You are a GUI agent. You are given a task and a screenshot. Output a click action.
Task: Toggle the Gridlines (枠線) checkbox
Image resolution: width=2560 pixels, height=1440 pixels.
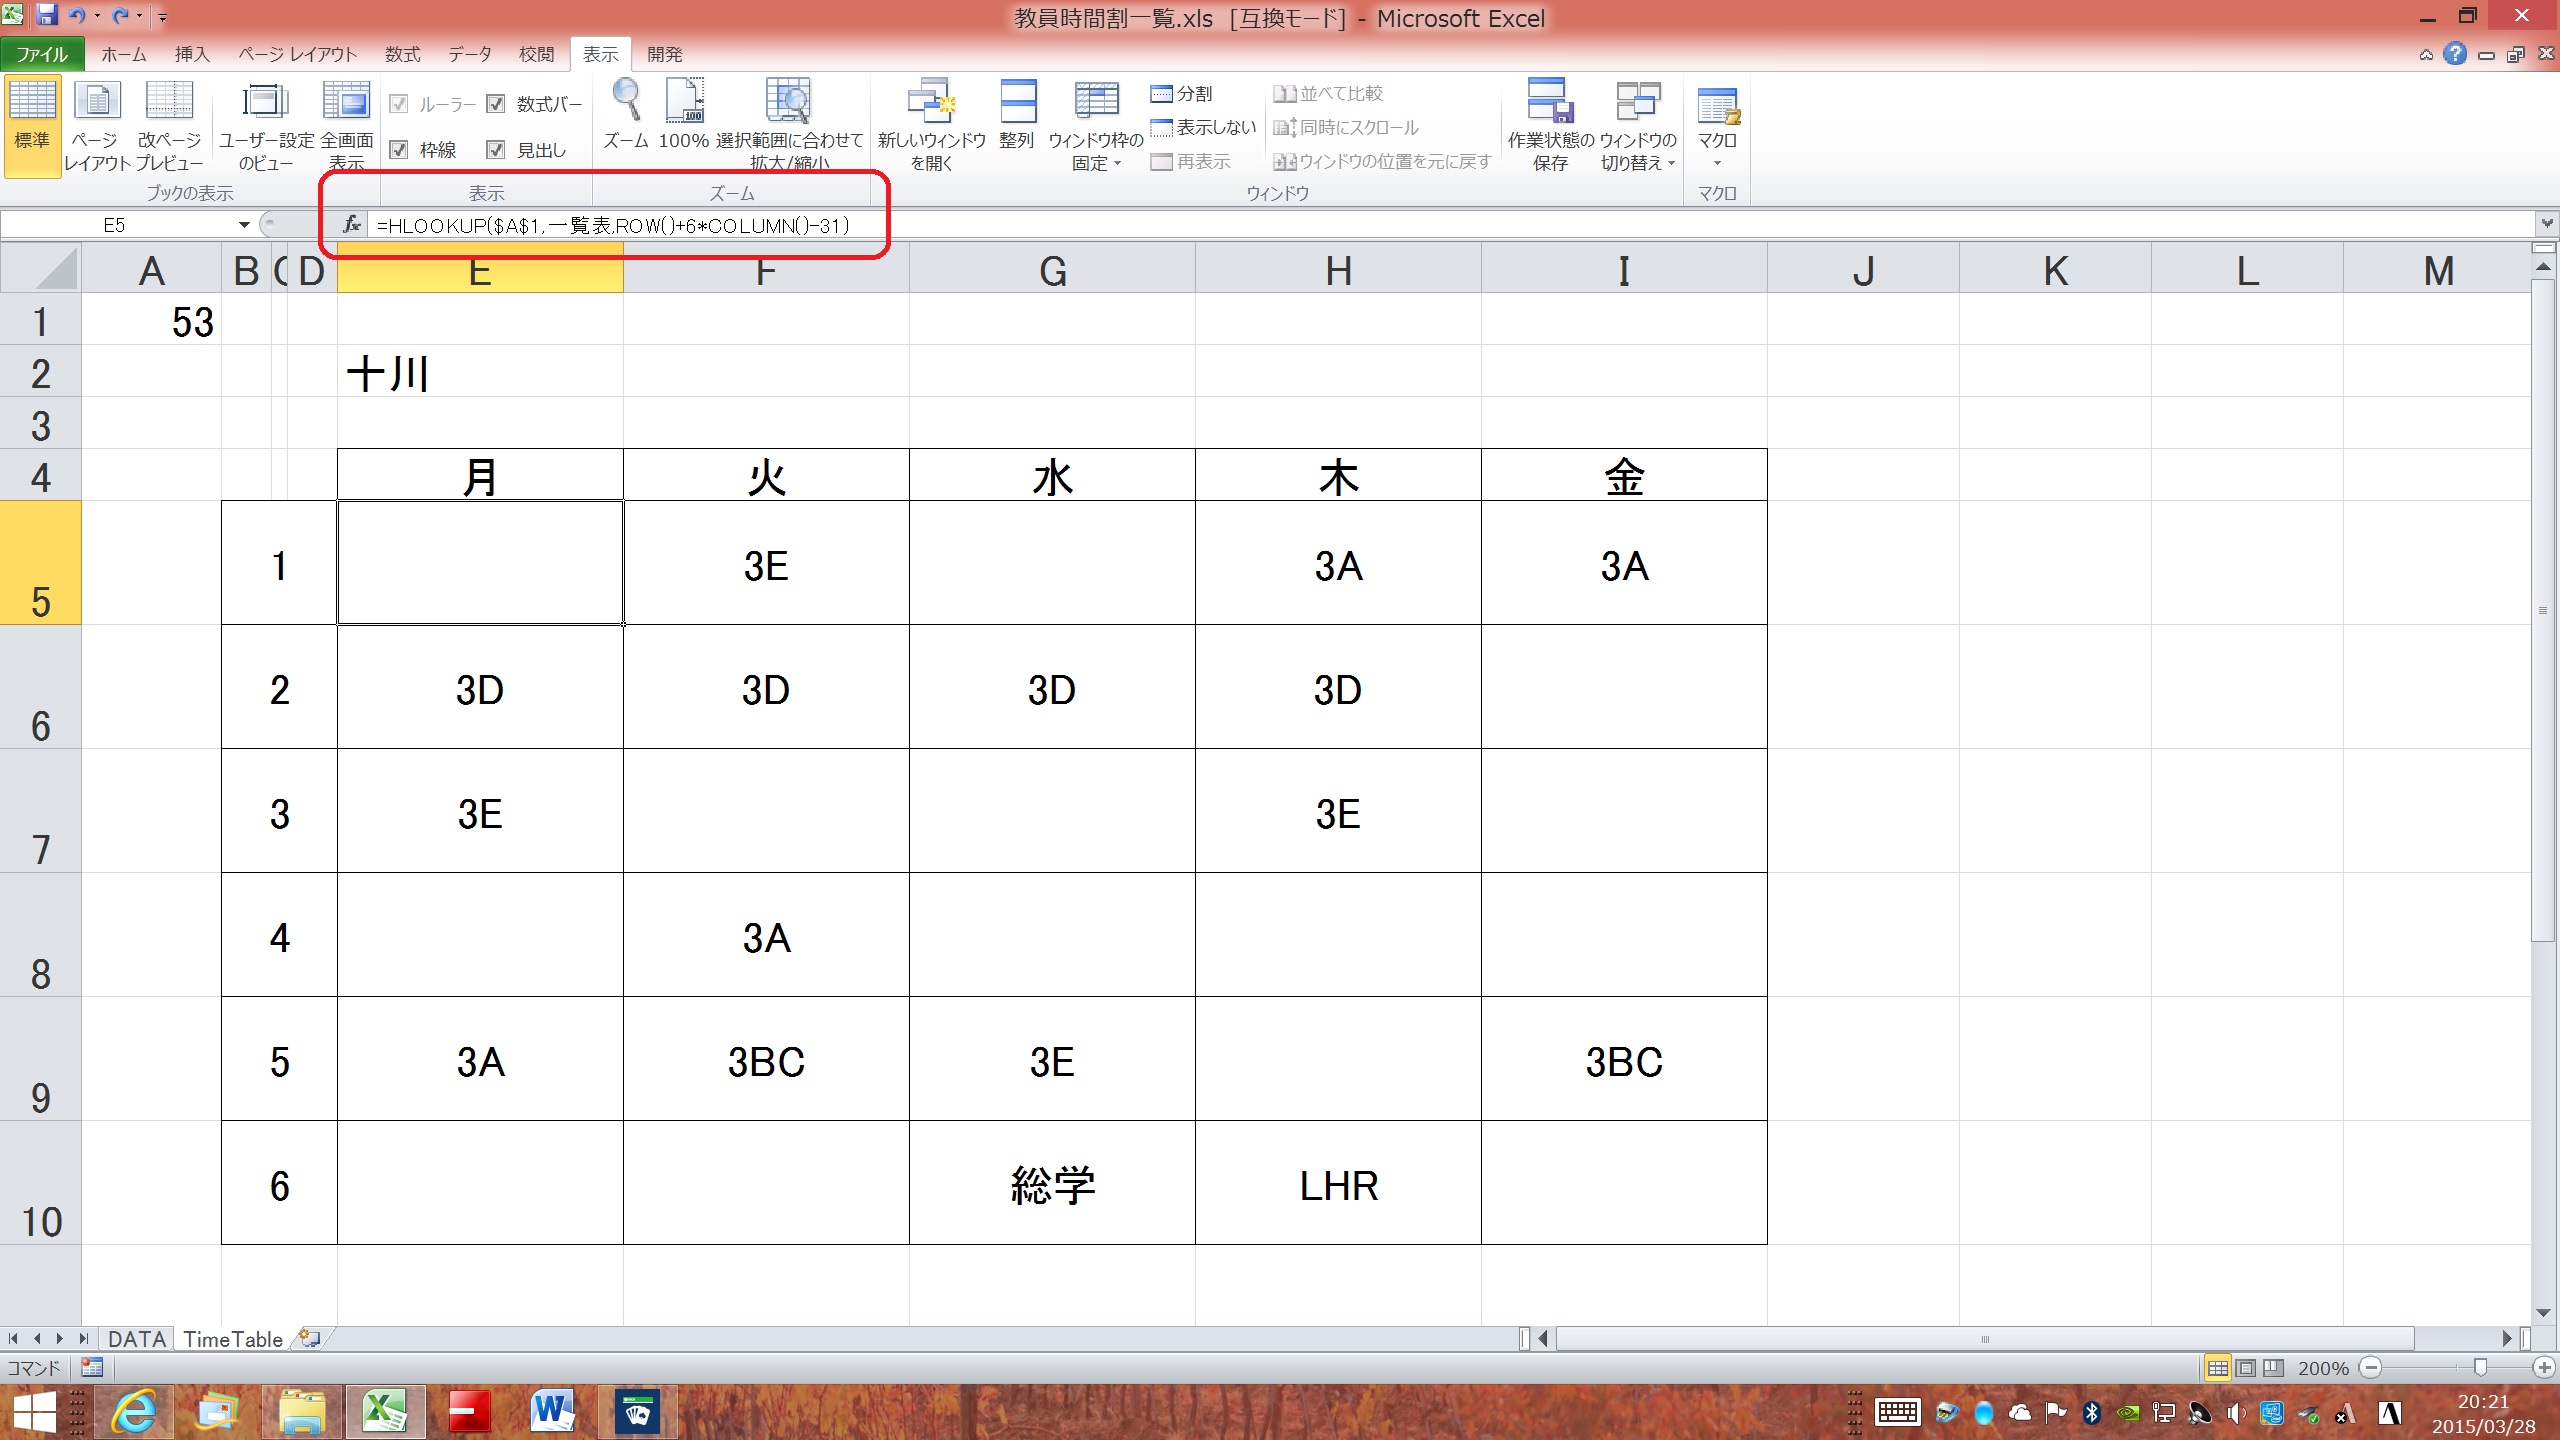point(399,150)
